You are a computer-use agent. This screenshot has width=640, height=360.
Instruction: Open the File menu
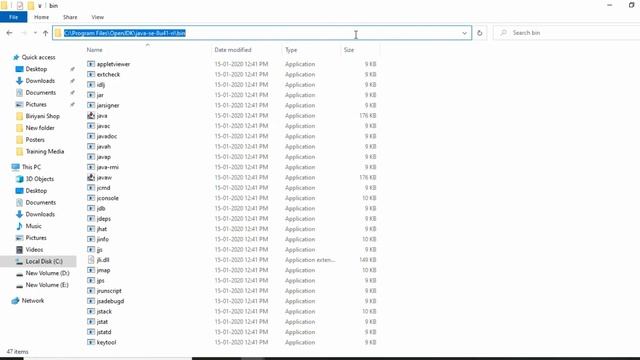[13, 17]
